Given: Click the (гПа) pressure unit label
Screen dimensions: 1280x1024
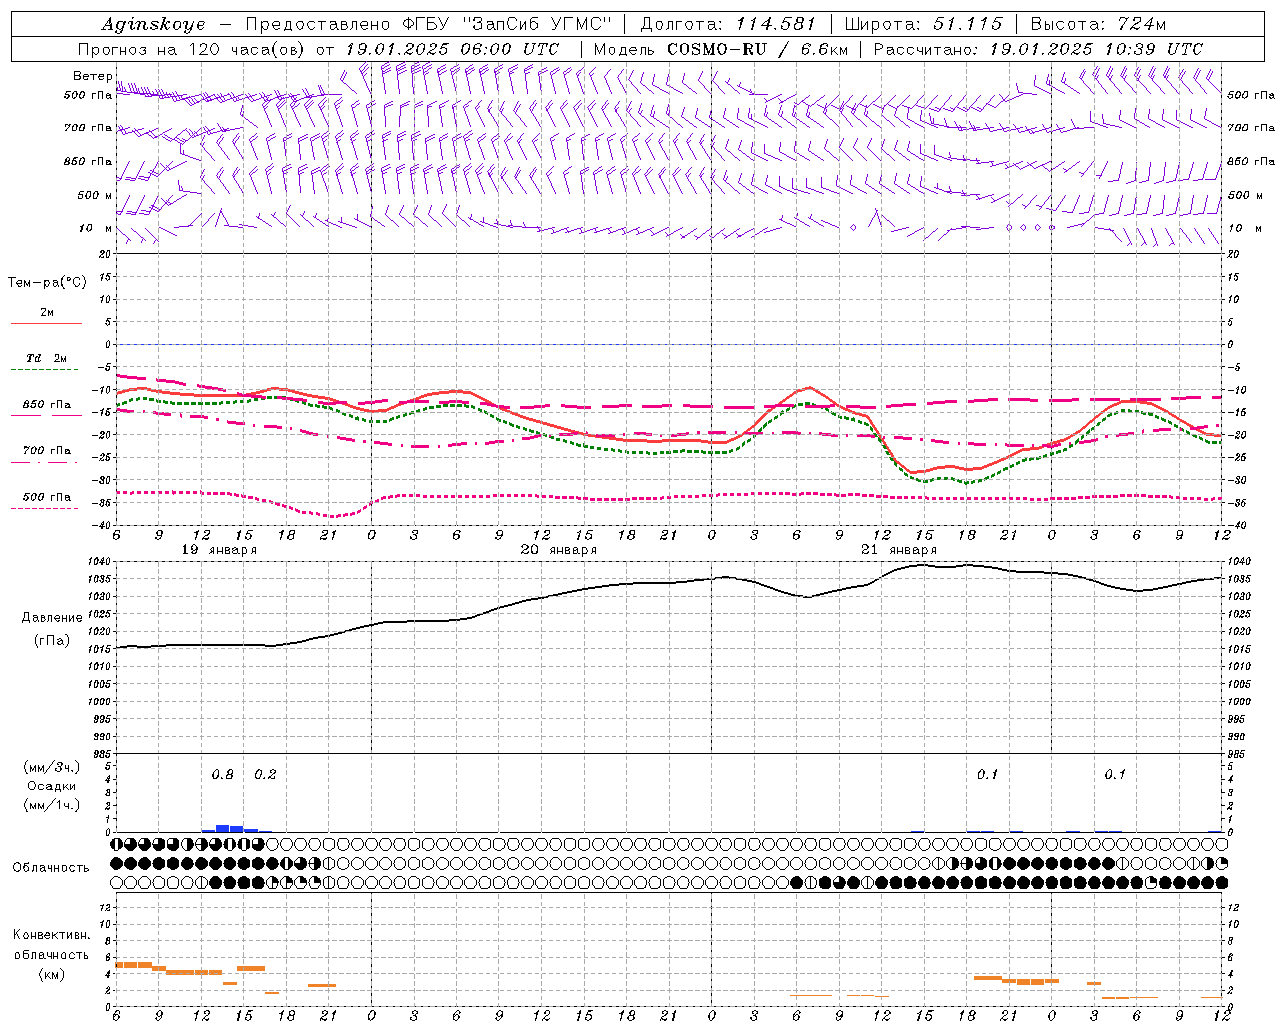Looking at the screenshot, I should click(x=52, y=641).
